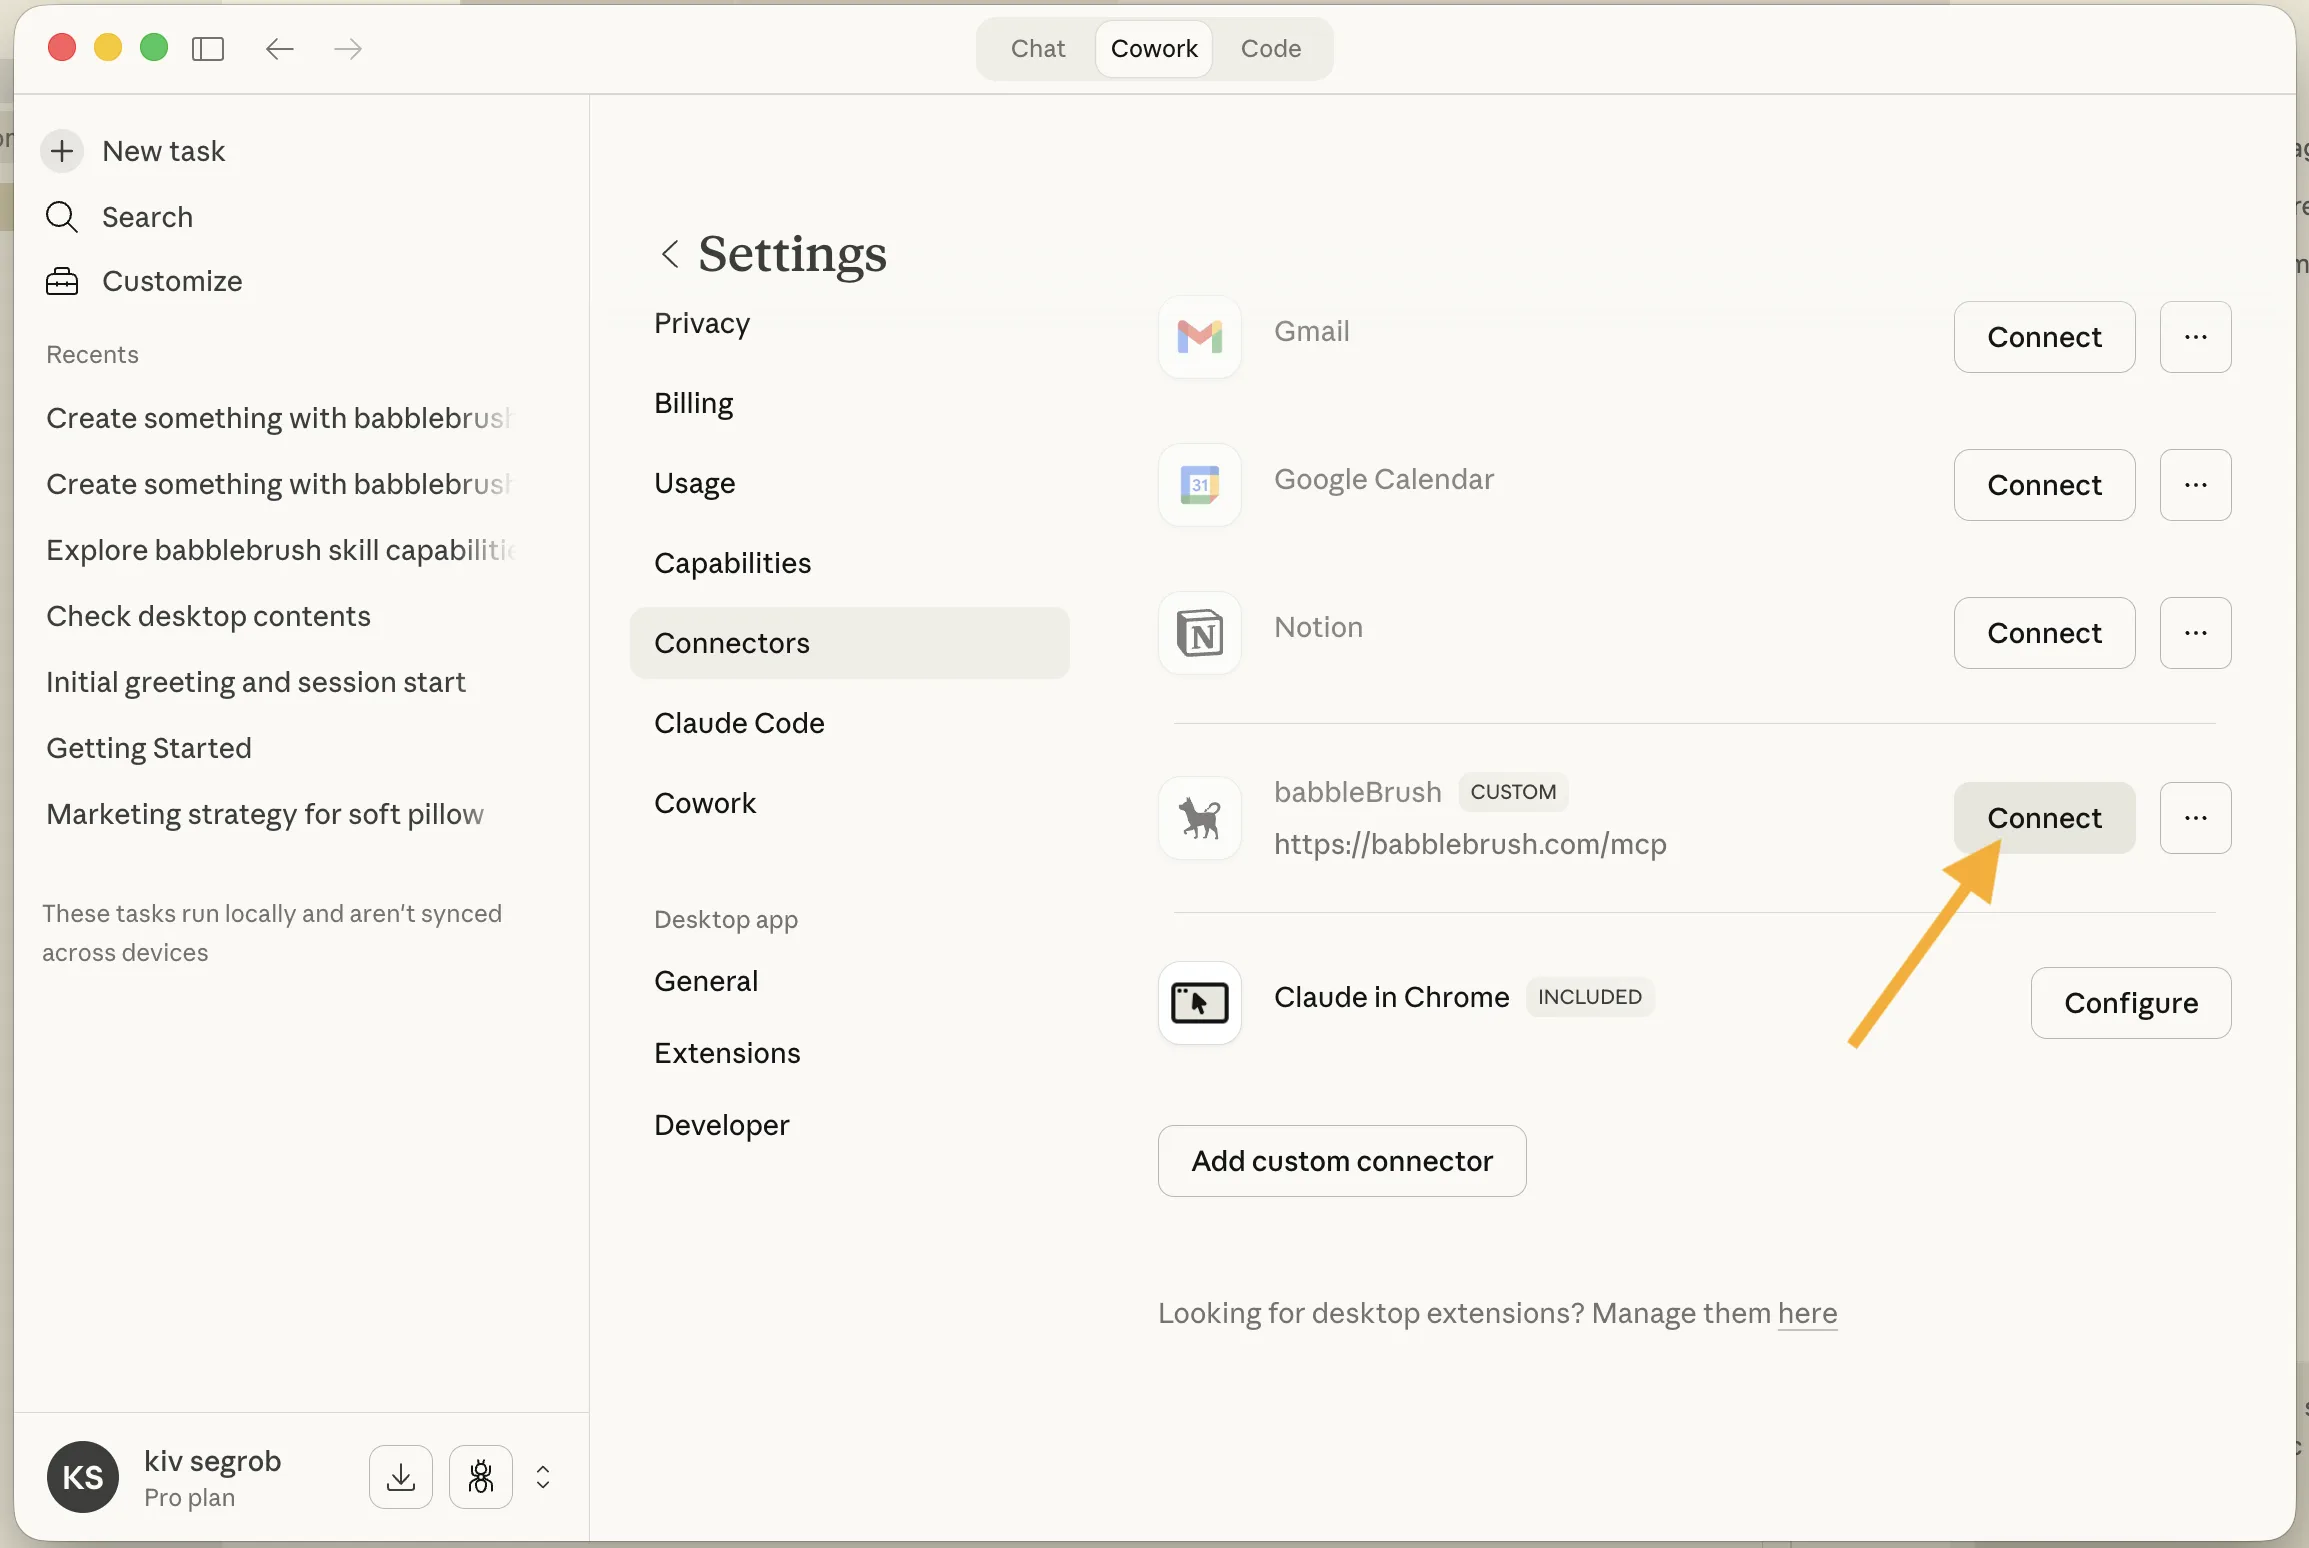The height and width of the screenshot is (1548, 2309).
Task: Configure Claude in Chrome
Action: [x=2130, y=1003]
